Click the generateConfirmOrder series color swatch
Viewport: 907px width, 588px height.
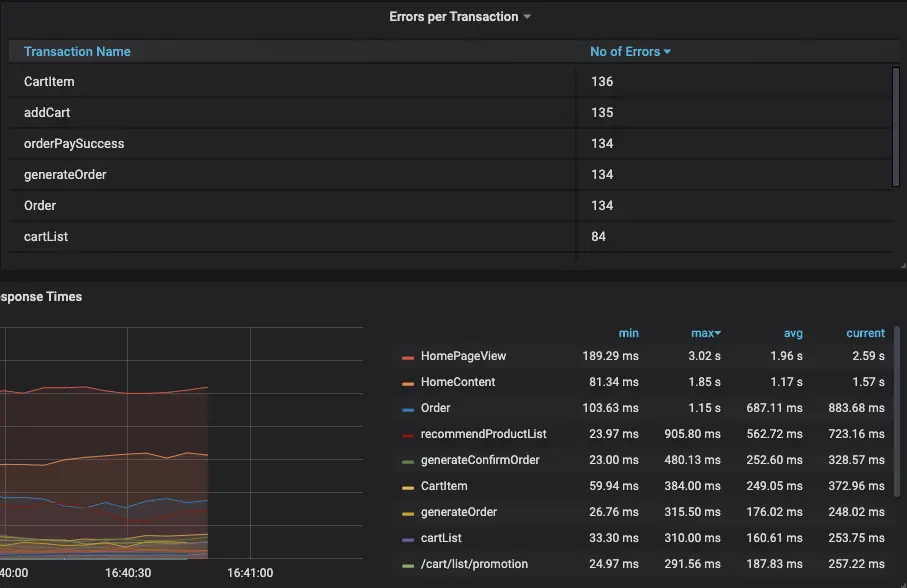point(408,462)
